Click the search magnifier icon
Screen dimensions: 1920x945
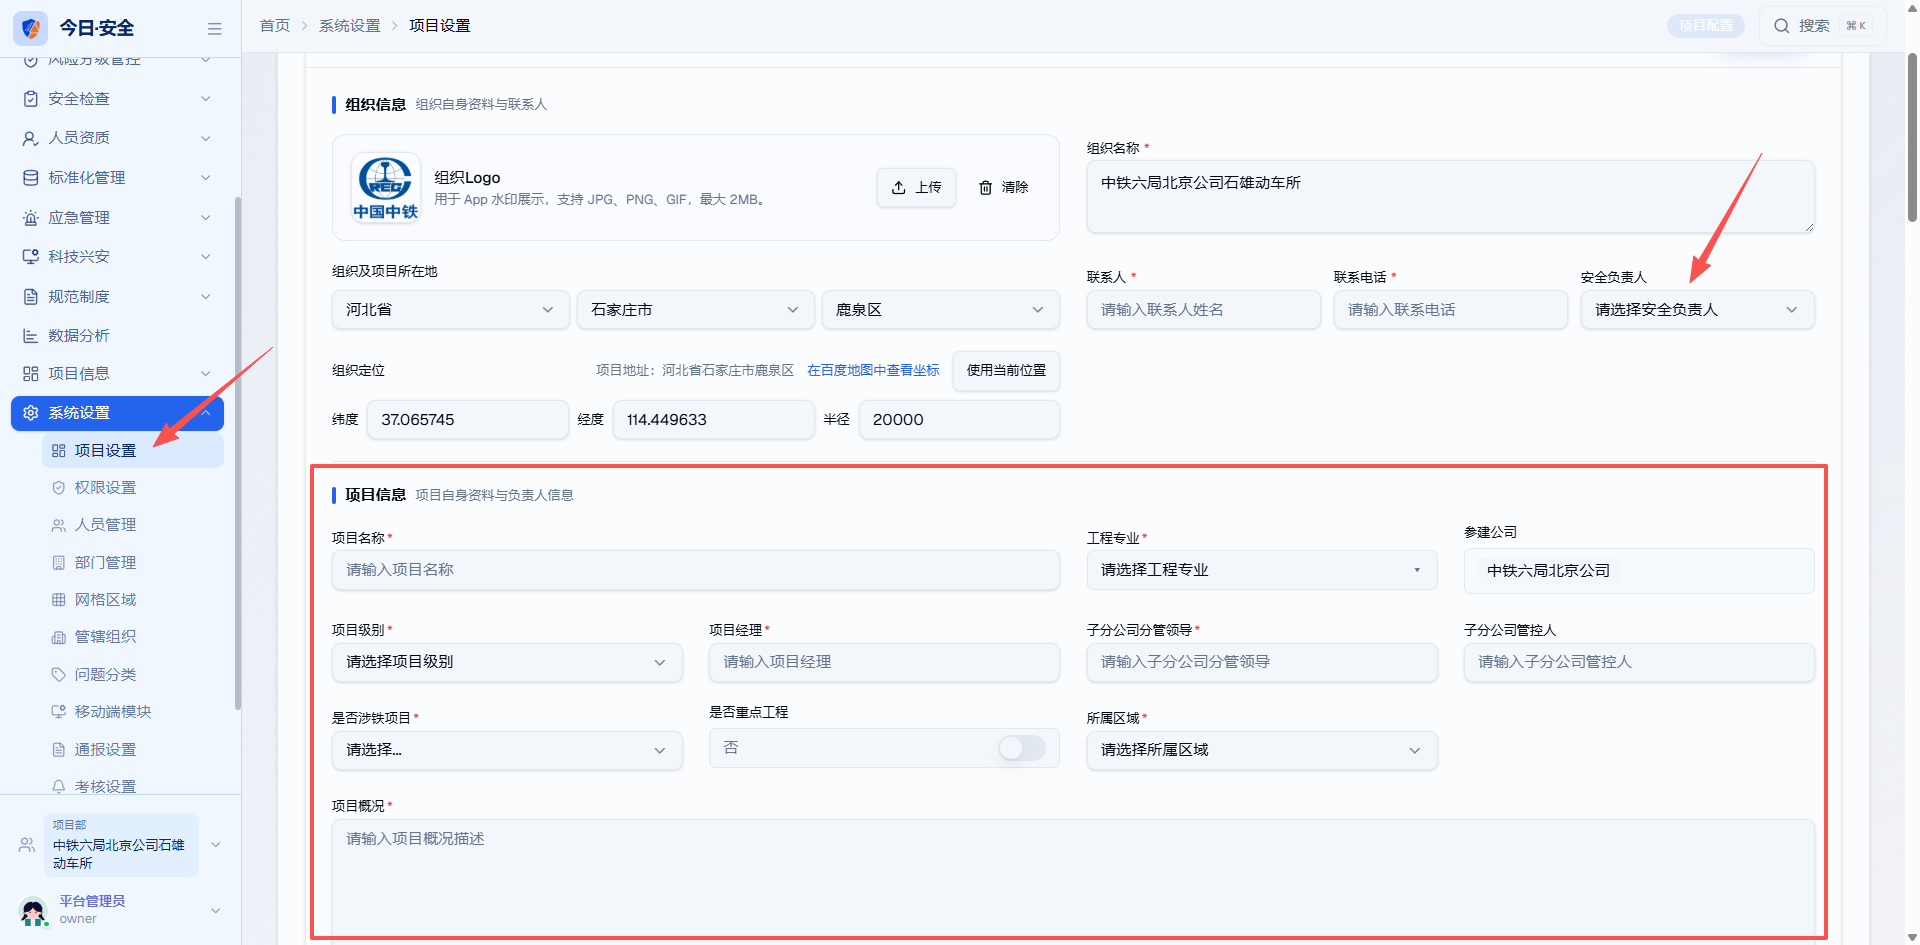(1782, 26)
